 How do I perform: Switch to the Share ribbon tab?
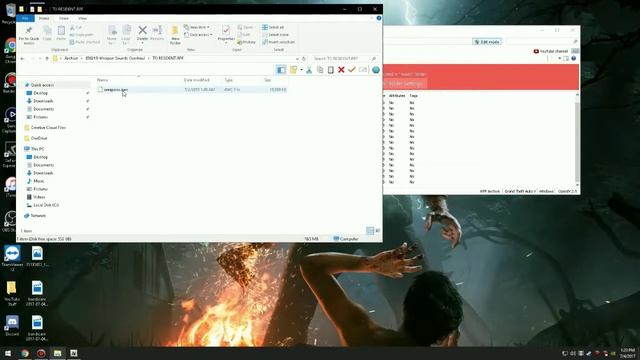[64, 18]
